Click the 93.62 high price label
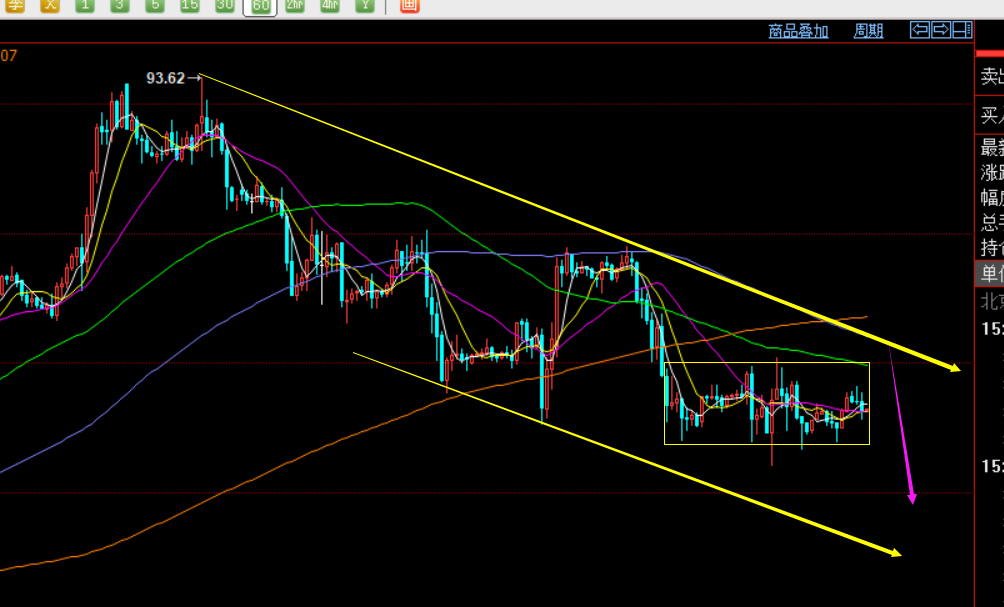 166,78
